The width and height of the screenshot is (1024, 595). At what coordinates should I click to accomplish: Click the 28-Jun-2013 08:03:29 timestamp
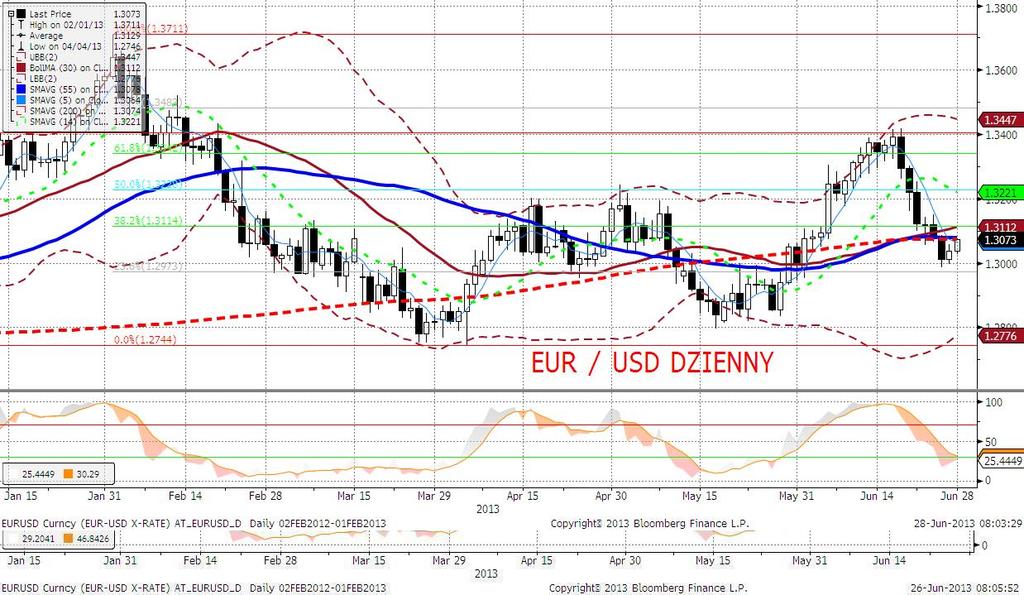tap(967, 523)
